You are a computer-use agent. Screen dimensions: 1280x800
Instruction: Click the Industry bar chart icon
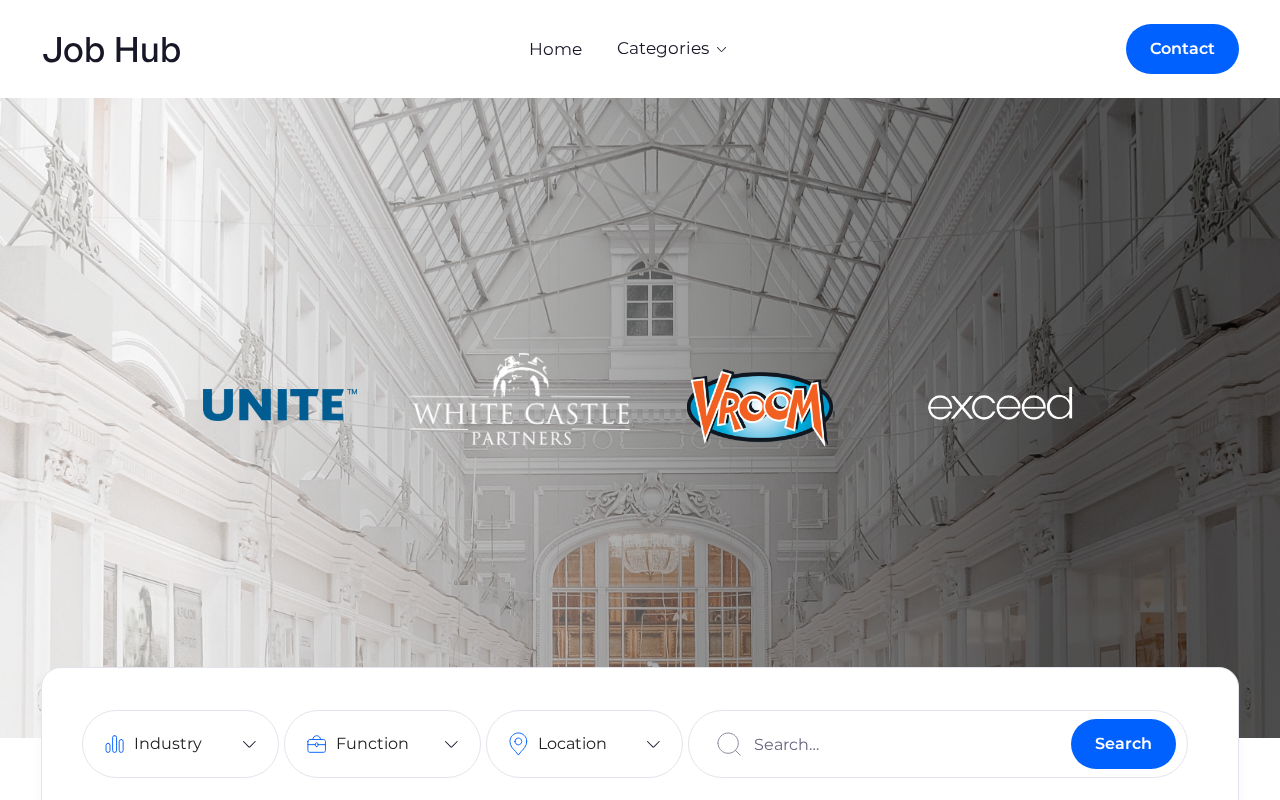click(x=115, y=744)
